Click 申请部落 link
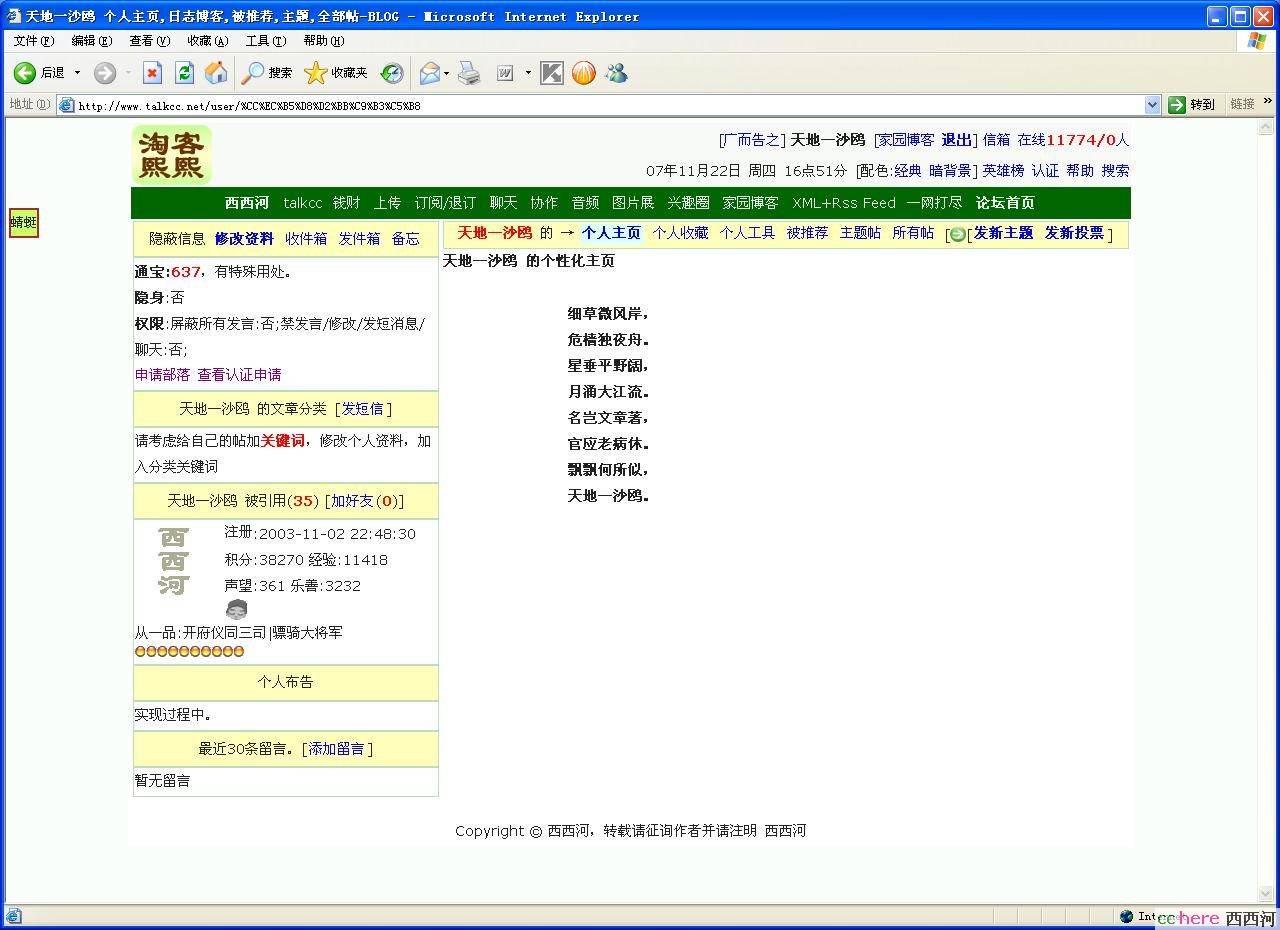The width and height of the screenshot is (1280, 930). [162, 375]
